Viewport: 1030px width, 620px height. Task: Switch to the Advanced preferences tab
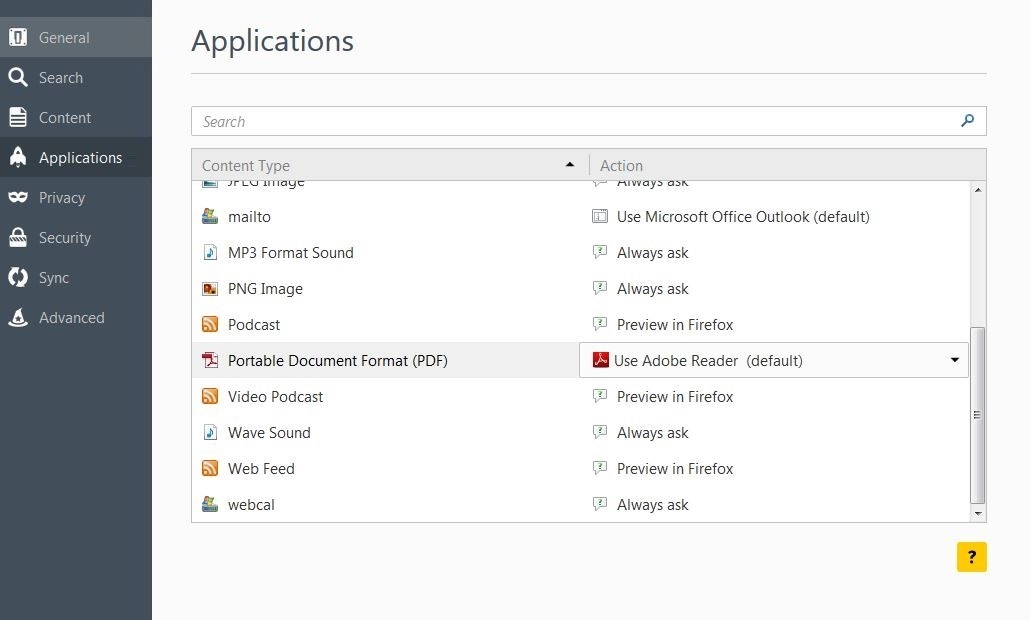pos(76,317)
